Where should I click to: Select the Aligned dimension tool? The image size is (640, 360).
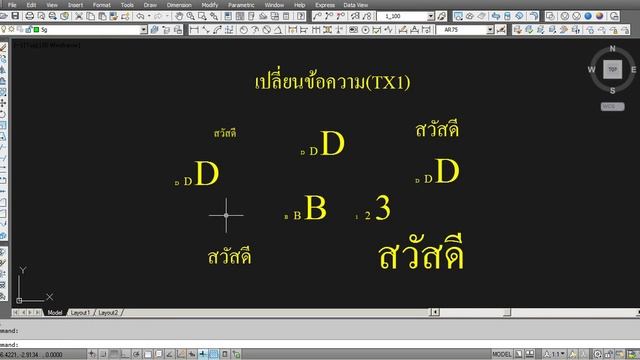[206, 30]
